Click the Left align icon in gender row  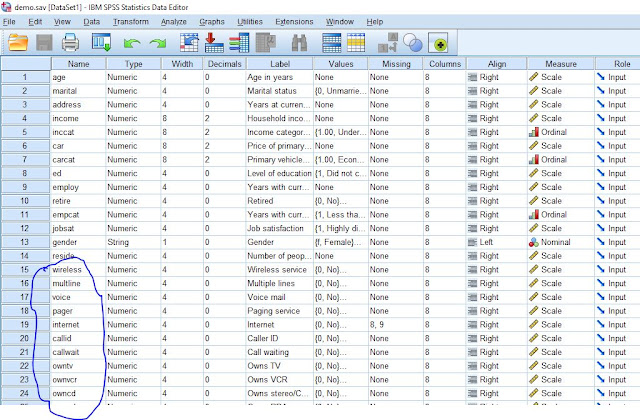click(472, 242)
